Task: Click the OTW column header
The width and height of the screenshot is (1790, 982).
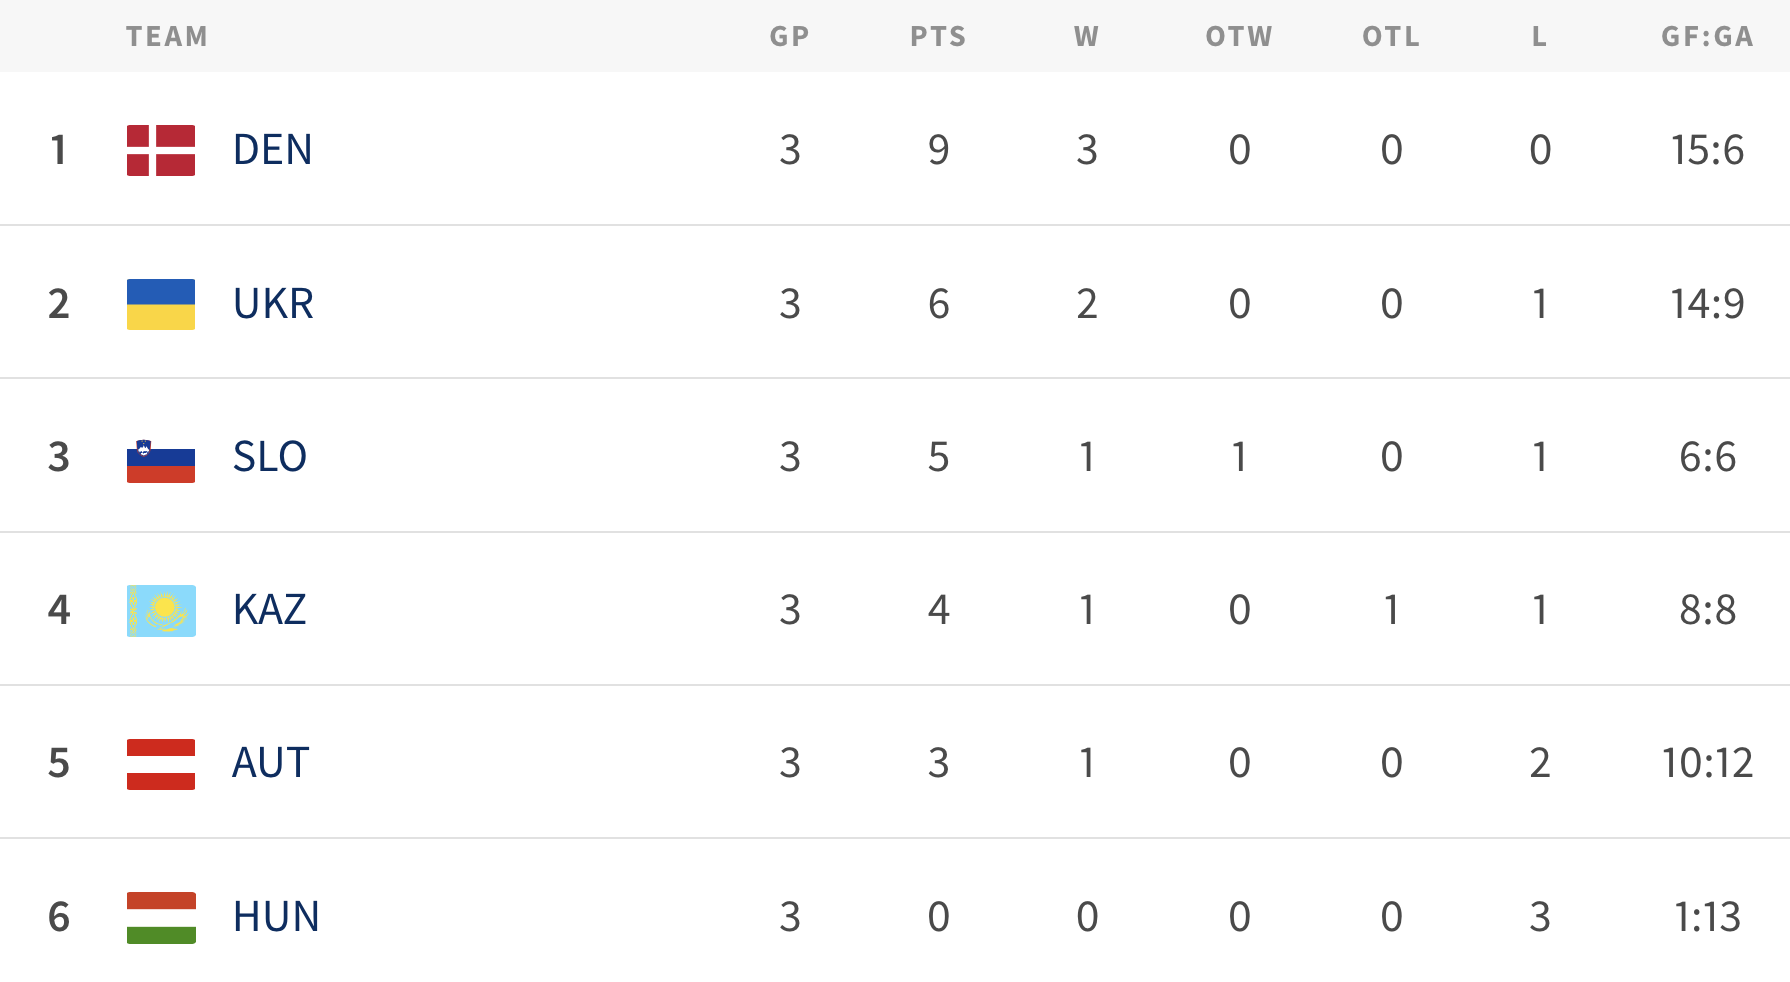Action: (1239, 37)
